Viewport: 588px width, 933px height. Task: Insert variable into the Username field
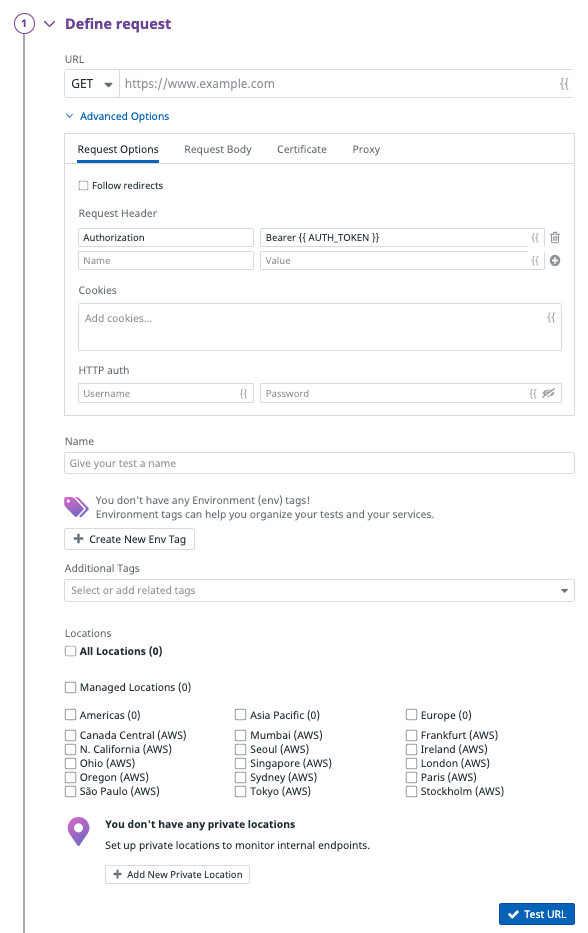pos(243,393)
